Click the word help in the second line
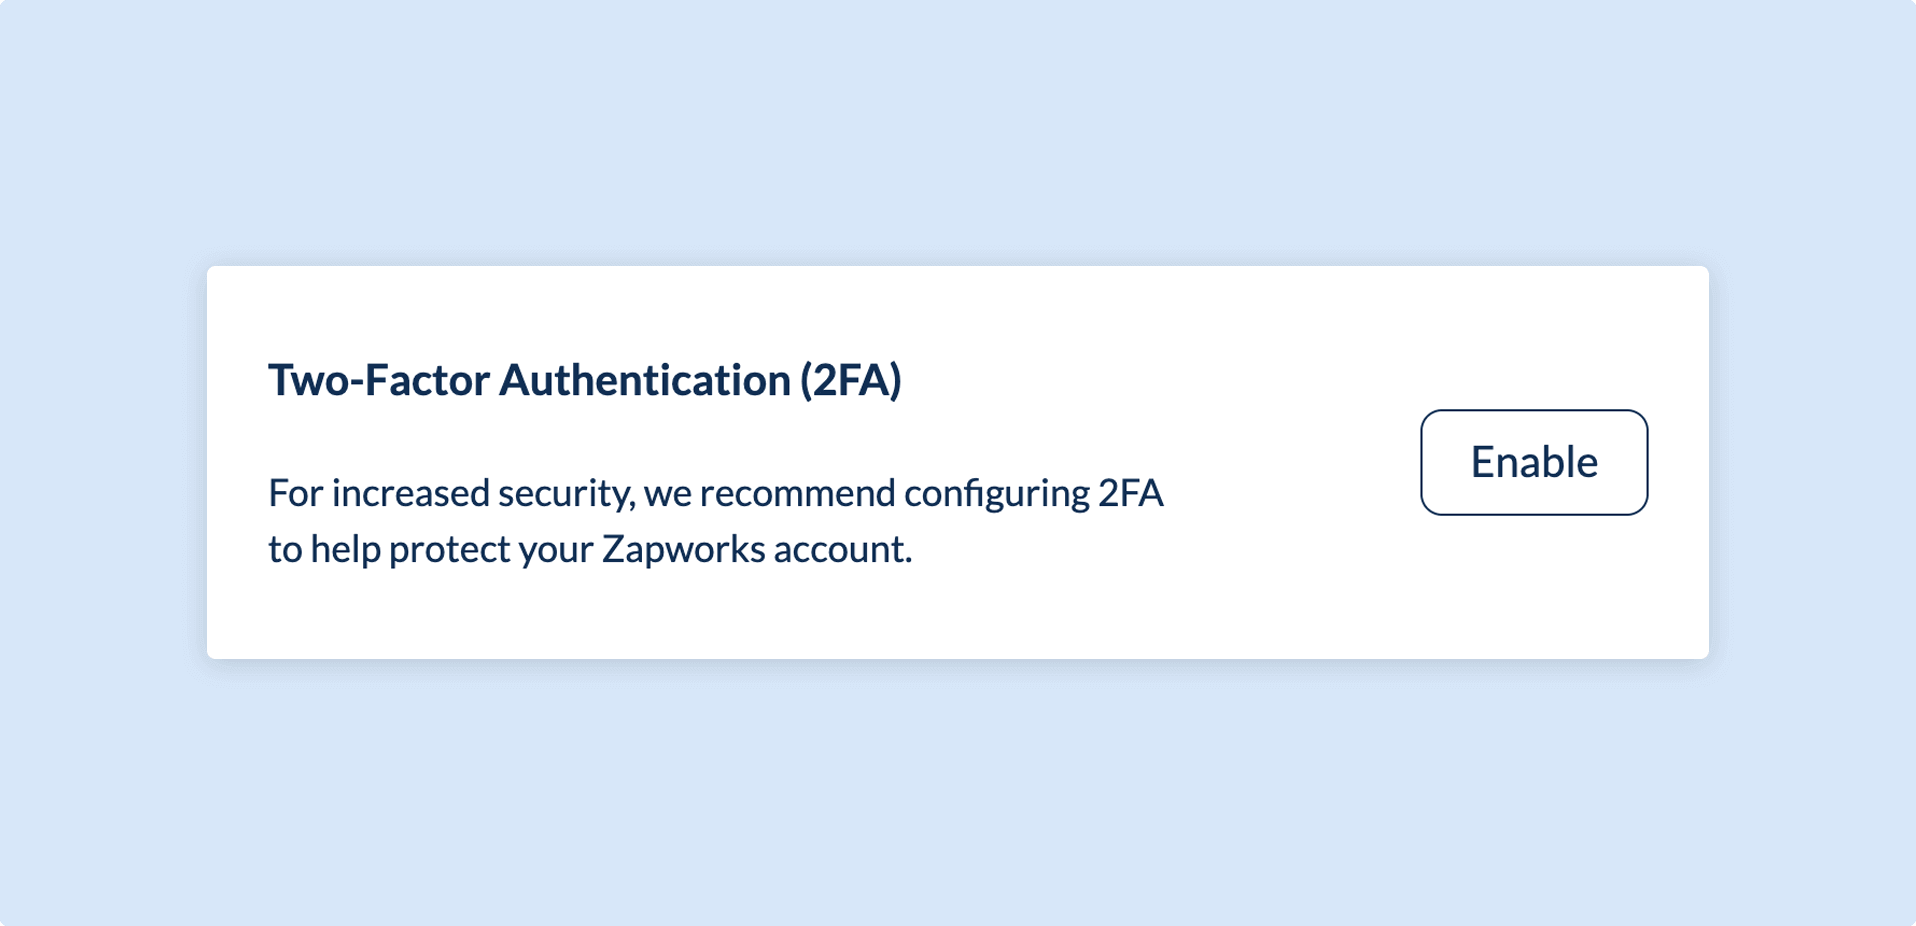The height and width of the screenshot is (926, 1916). coord(346,549)
